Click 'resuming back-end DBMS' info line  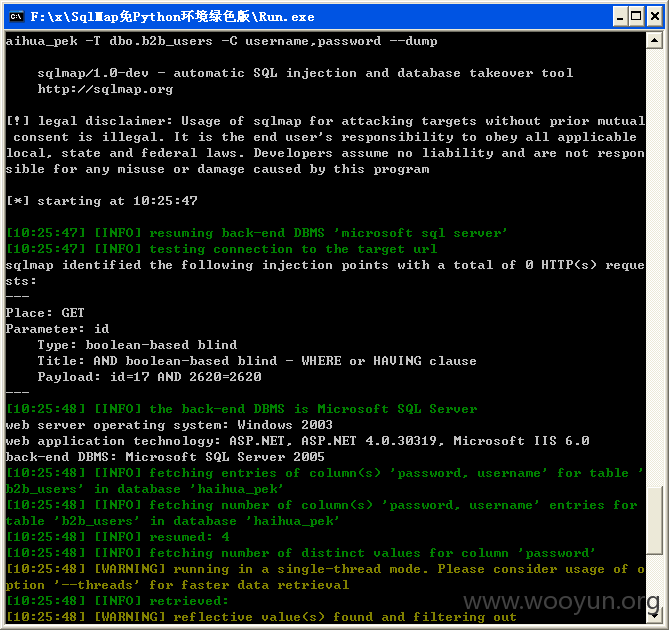tap(256, 233)
